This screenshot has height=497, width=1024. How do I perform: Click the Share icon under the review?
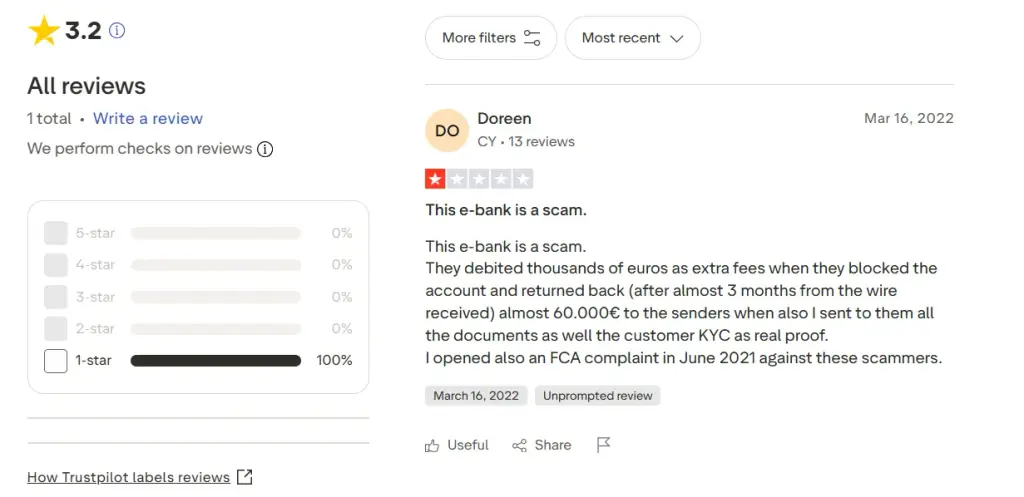pos(519,445)
